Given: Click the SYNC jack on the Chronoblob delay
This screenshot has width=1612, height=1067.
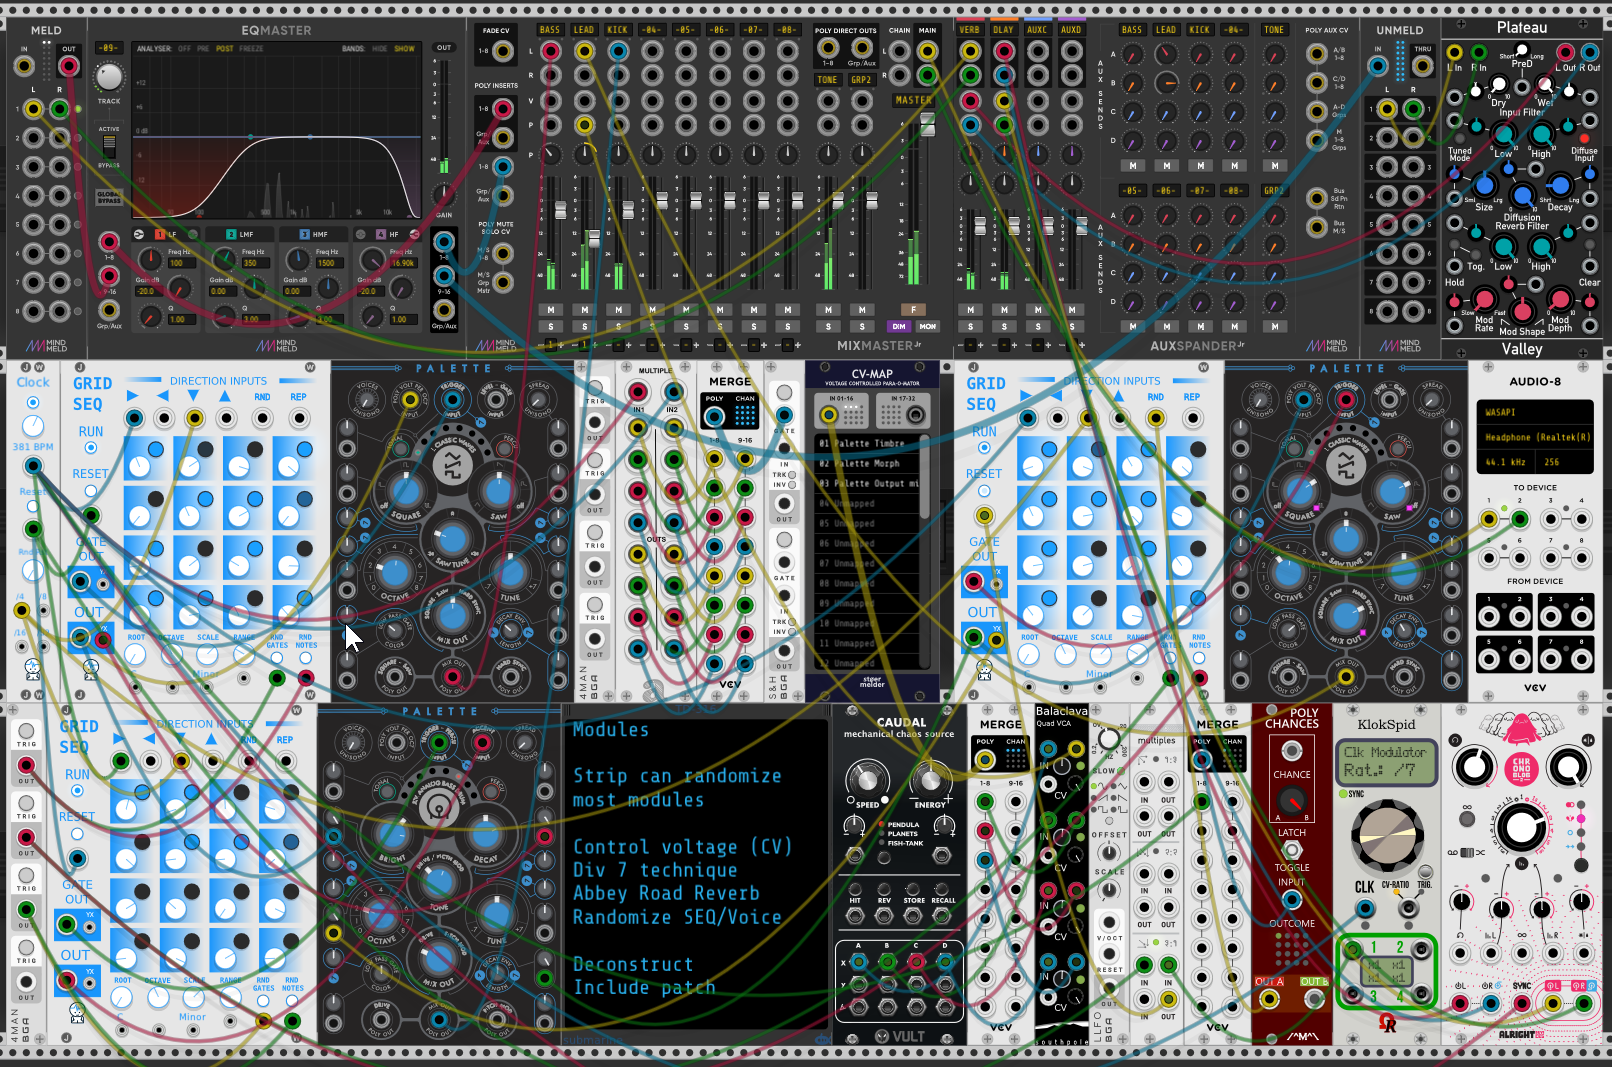Looking at the screenshot, I should [1522, 1003].
